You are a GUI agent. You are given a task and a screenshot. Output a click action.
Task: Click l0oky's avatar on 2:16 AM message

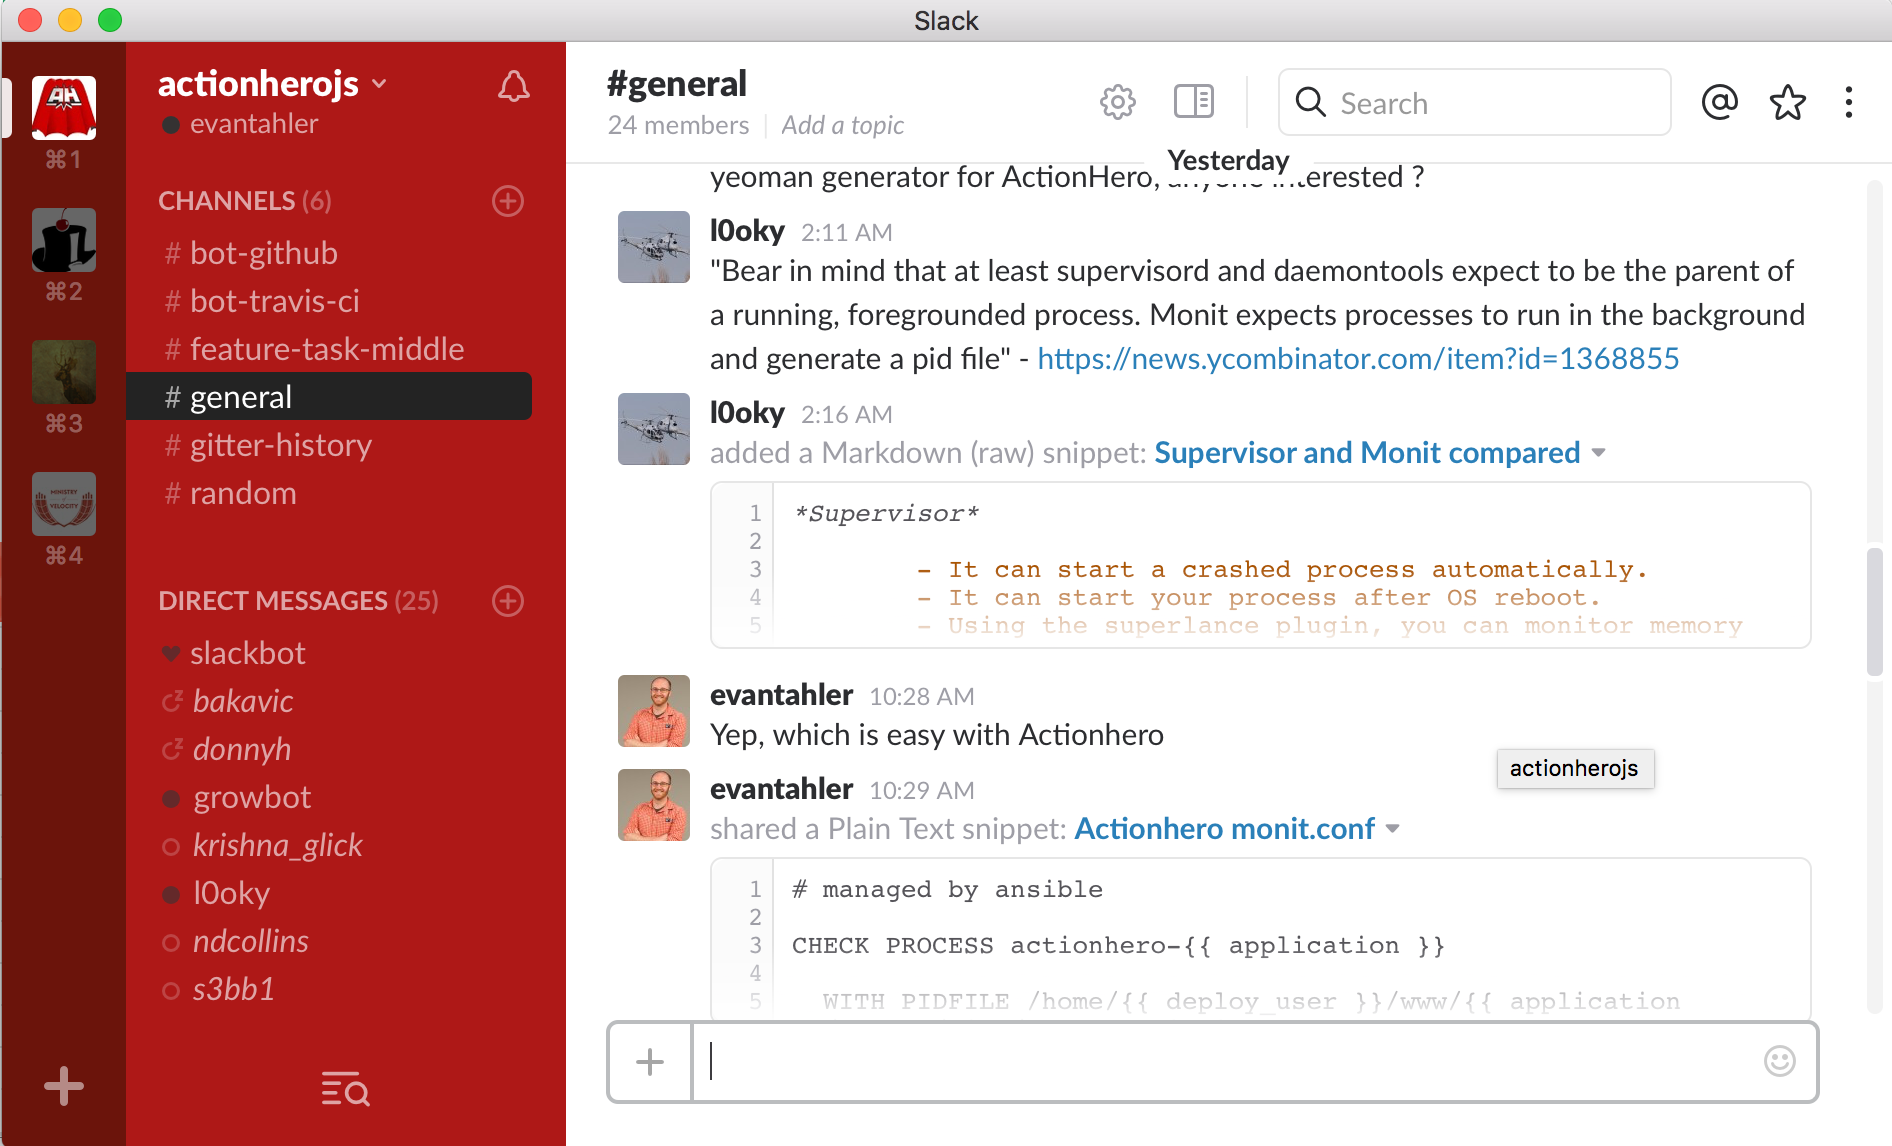pos(654,429)
